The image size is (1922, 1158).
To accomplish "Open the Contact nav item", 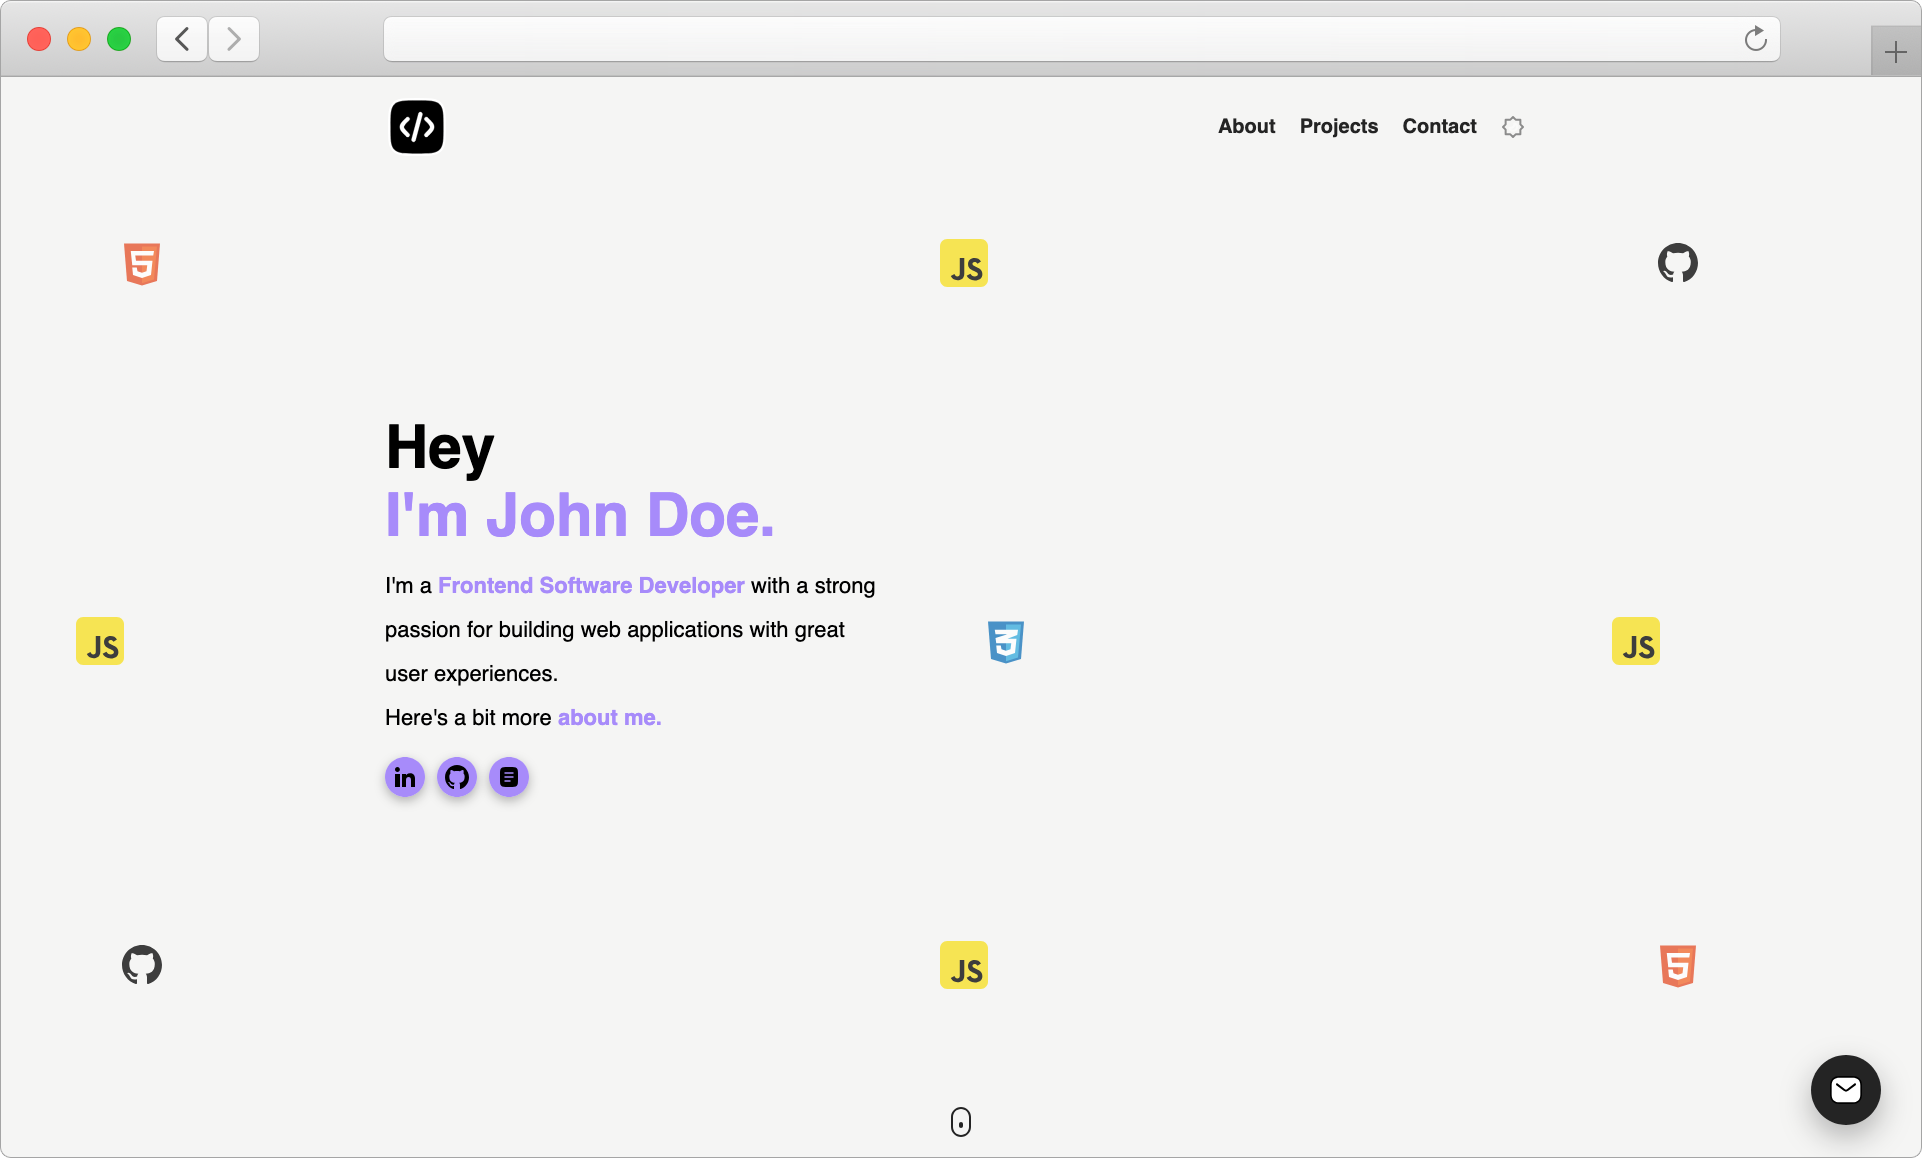I will [x=1439, y=126].
